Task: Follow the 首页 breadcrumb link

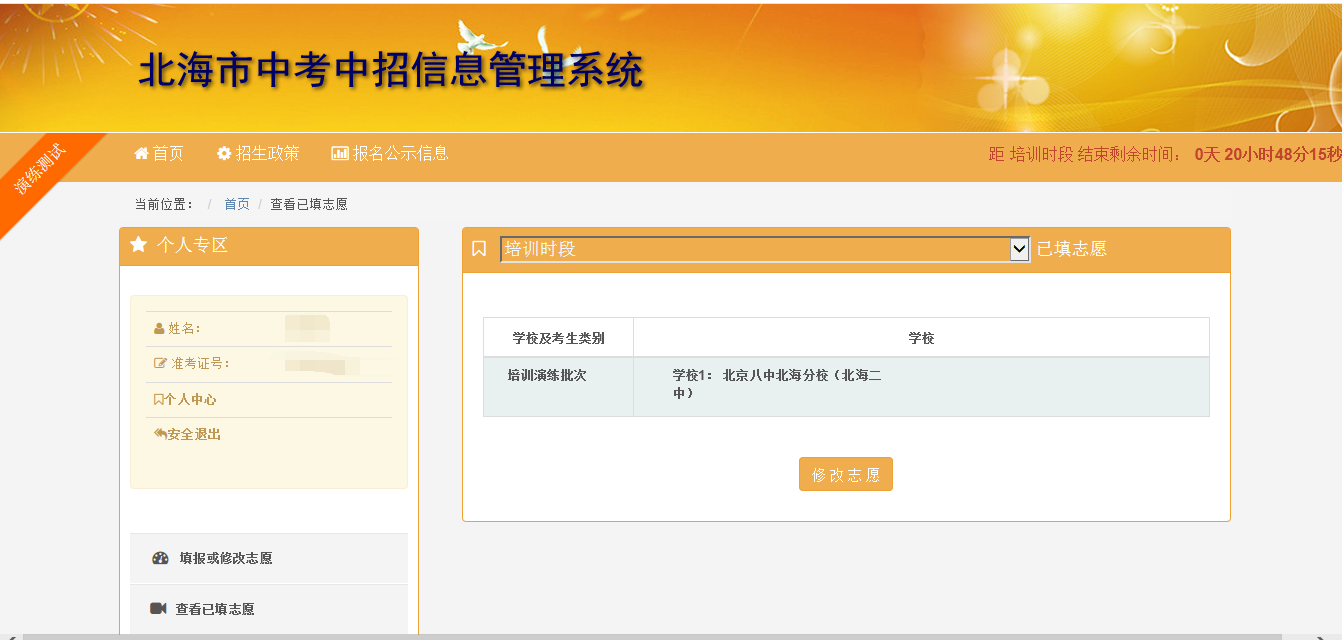Action: [x=237, y=204]
